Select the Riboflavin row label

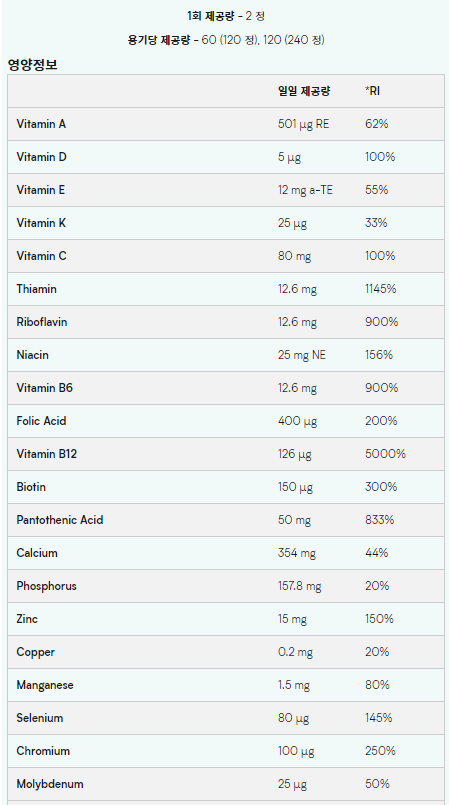42,322
